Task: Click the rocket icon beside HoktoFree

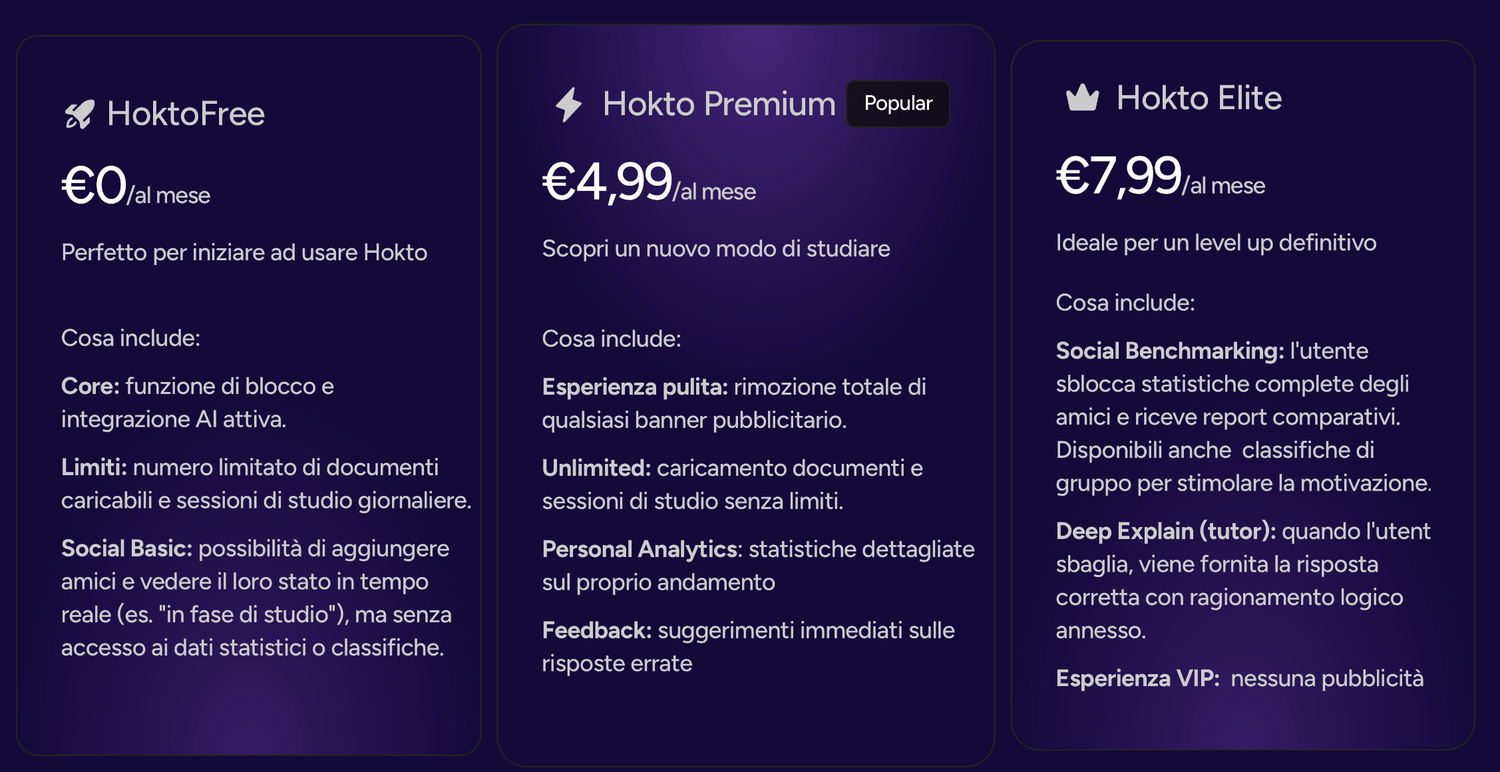Action: coord(78,114)
